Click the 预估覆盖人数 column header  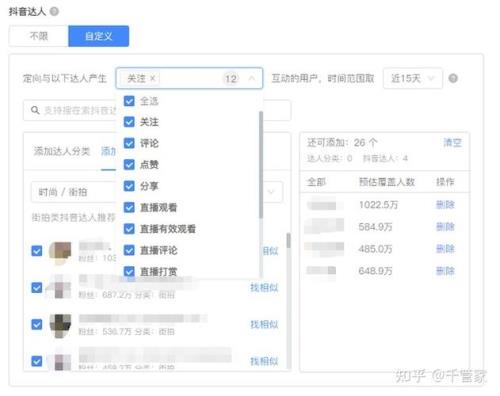pyautogui.click(x=387, y=182)
